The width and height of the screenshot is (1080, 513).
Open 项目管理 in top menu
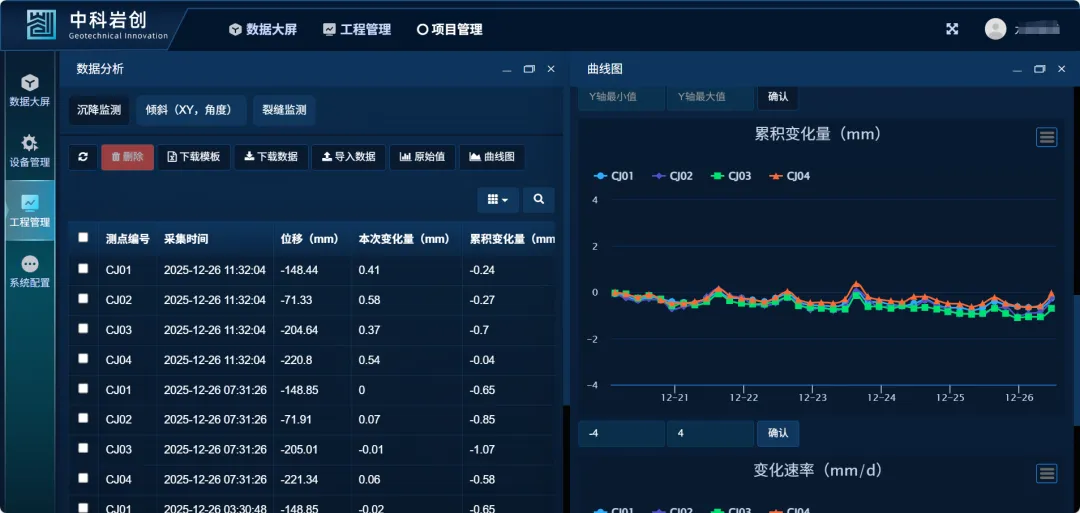point(449,30)
